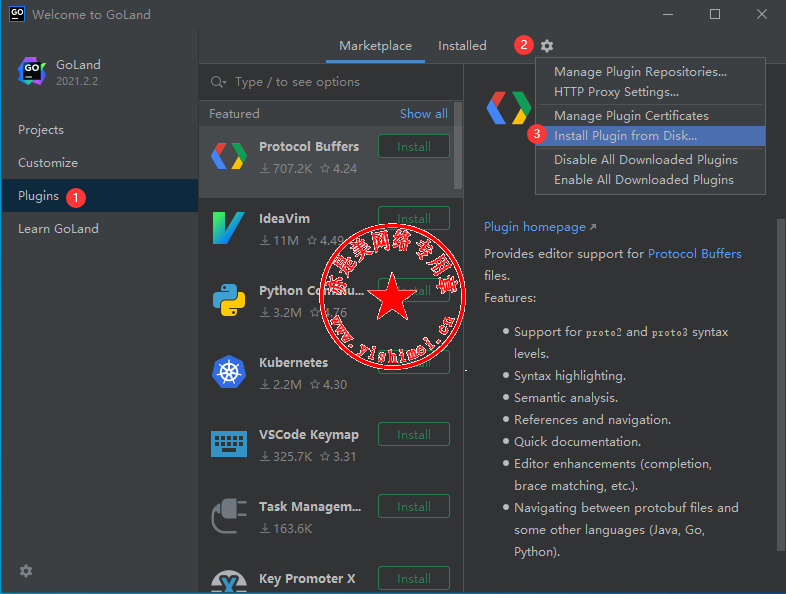Click the plugin description scrollbar
This screenshot has height=594, width=786.
coord(780,386)
